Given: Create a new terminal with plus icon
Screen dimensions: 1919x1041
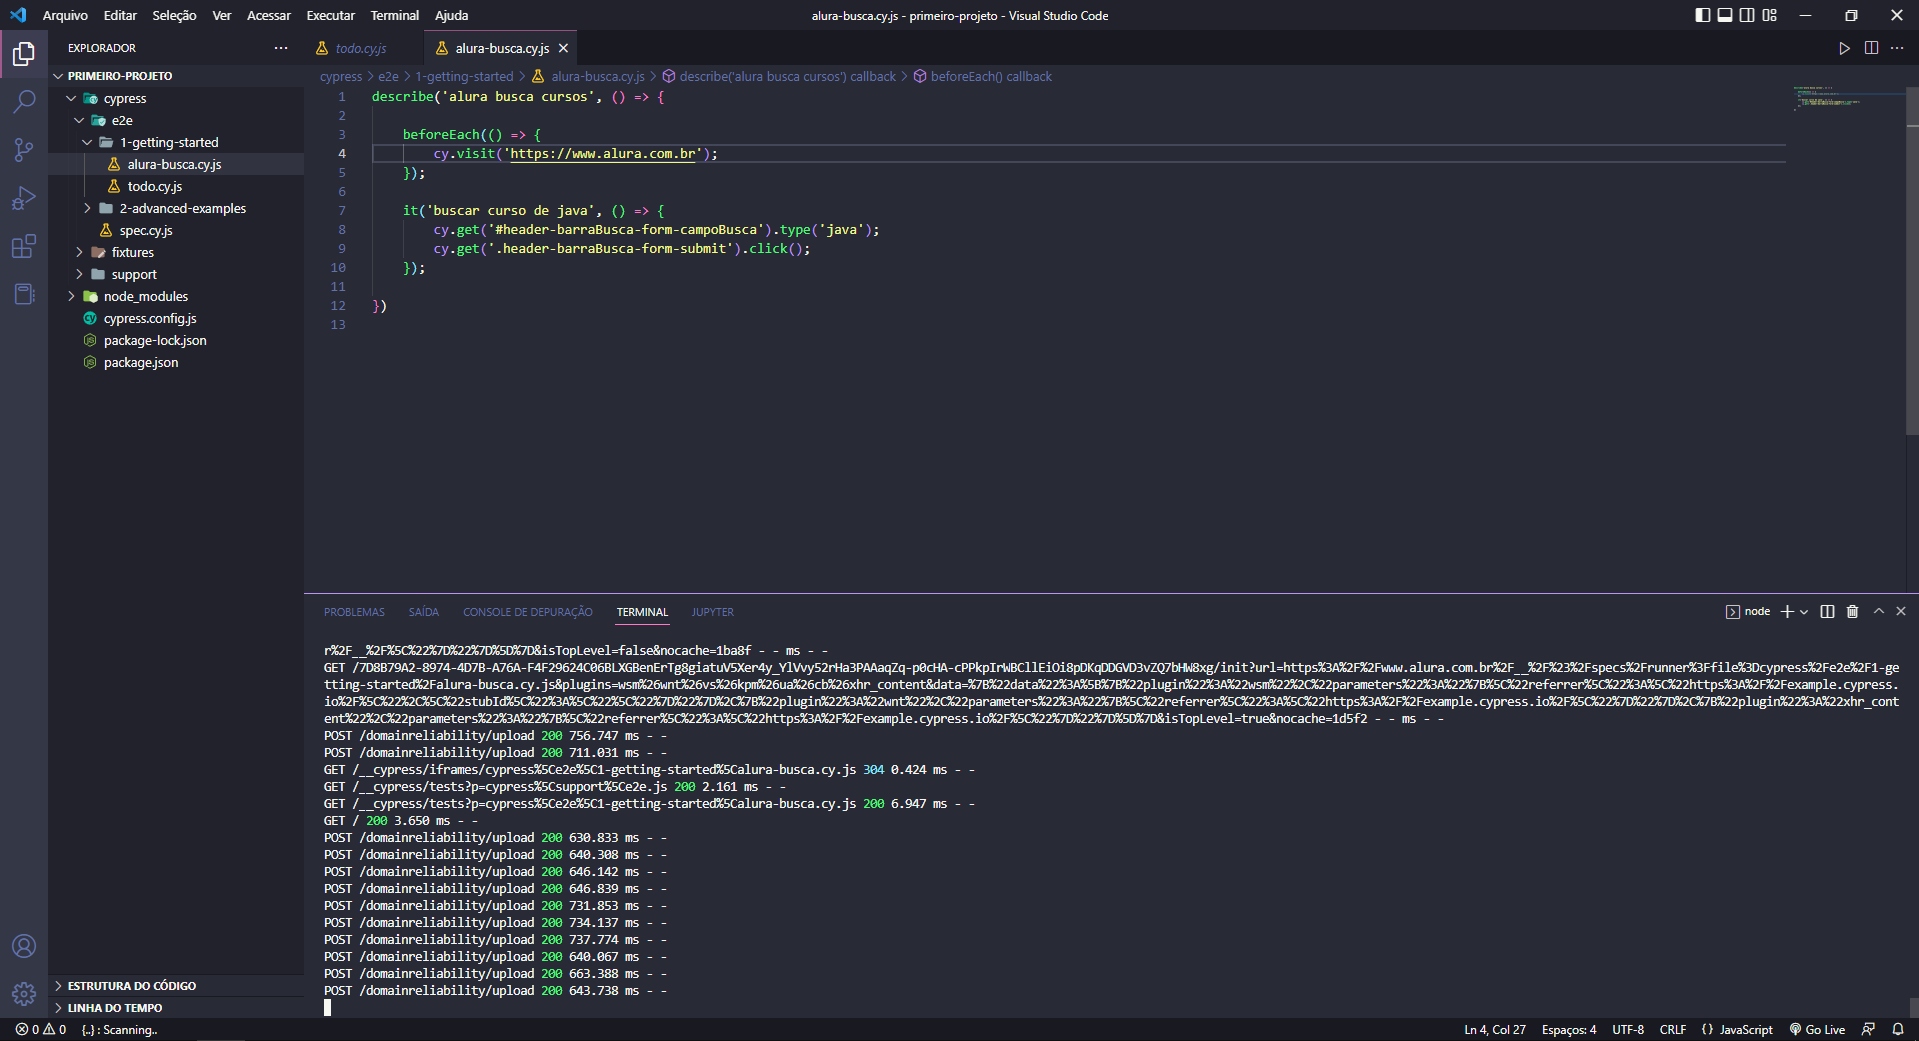Looking at the screenshot, I should [x=1787, y=612].
